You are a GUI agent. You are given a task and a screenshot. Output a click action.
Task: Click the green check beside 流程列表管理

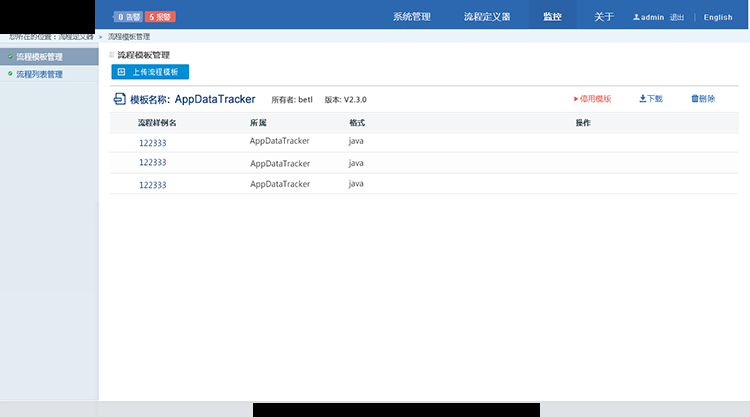10,74
